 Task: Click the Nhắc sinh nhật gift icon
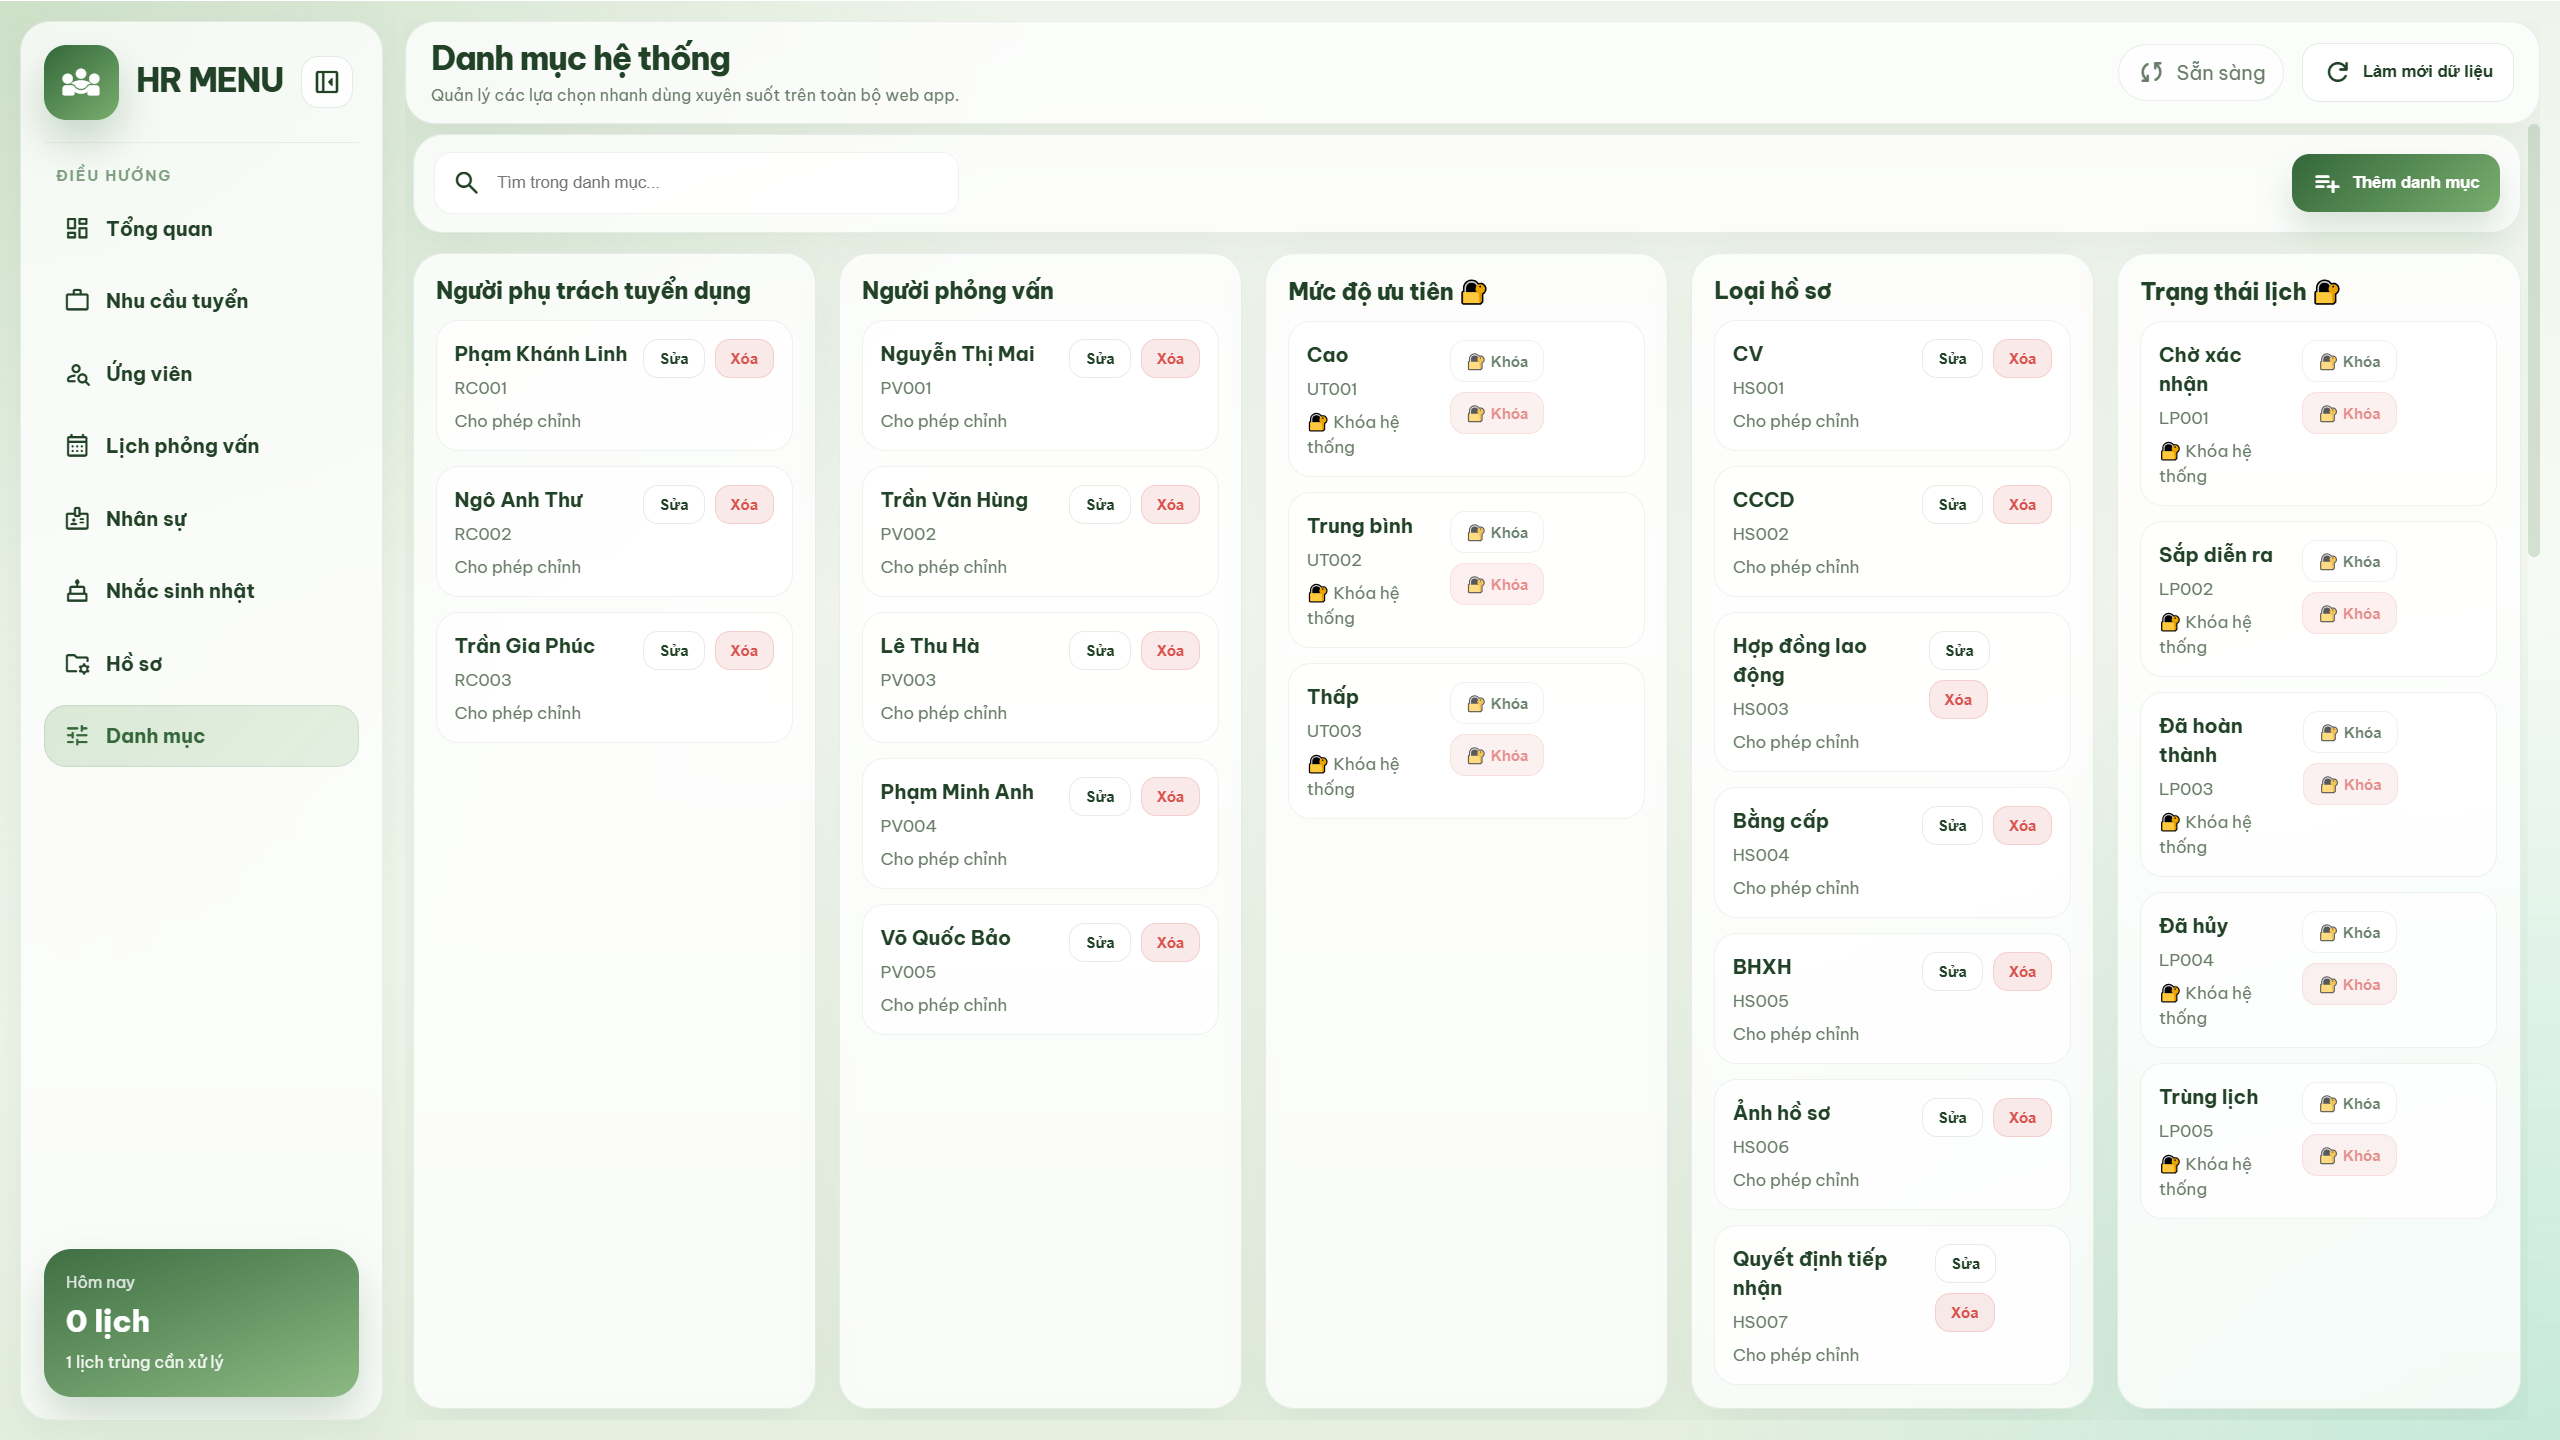[78, 590]
